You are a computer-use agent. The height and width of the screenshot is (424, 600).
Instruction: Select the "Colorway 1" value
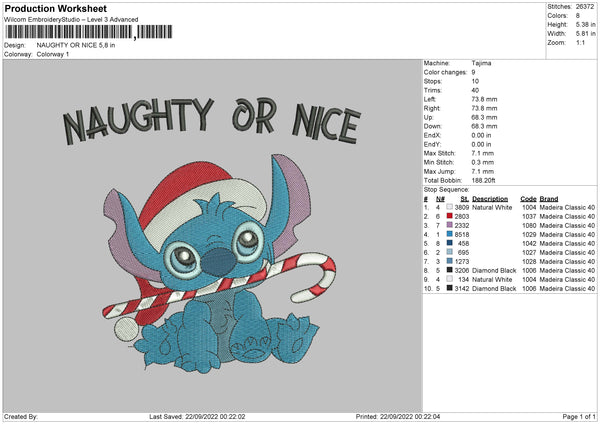53,54
